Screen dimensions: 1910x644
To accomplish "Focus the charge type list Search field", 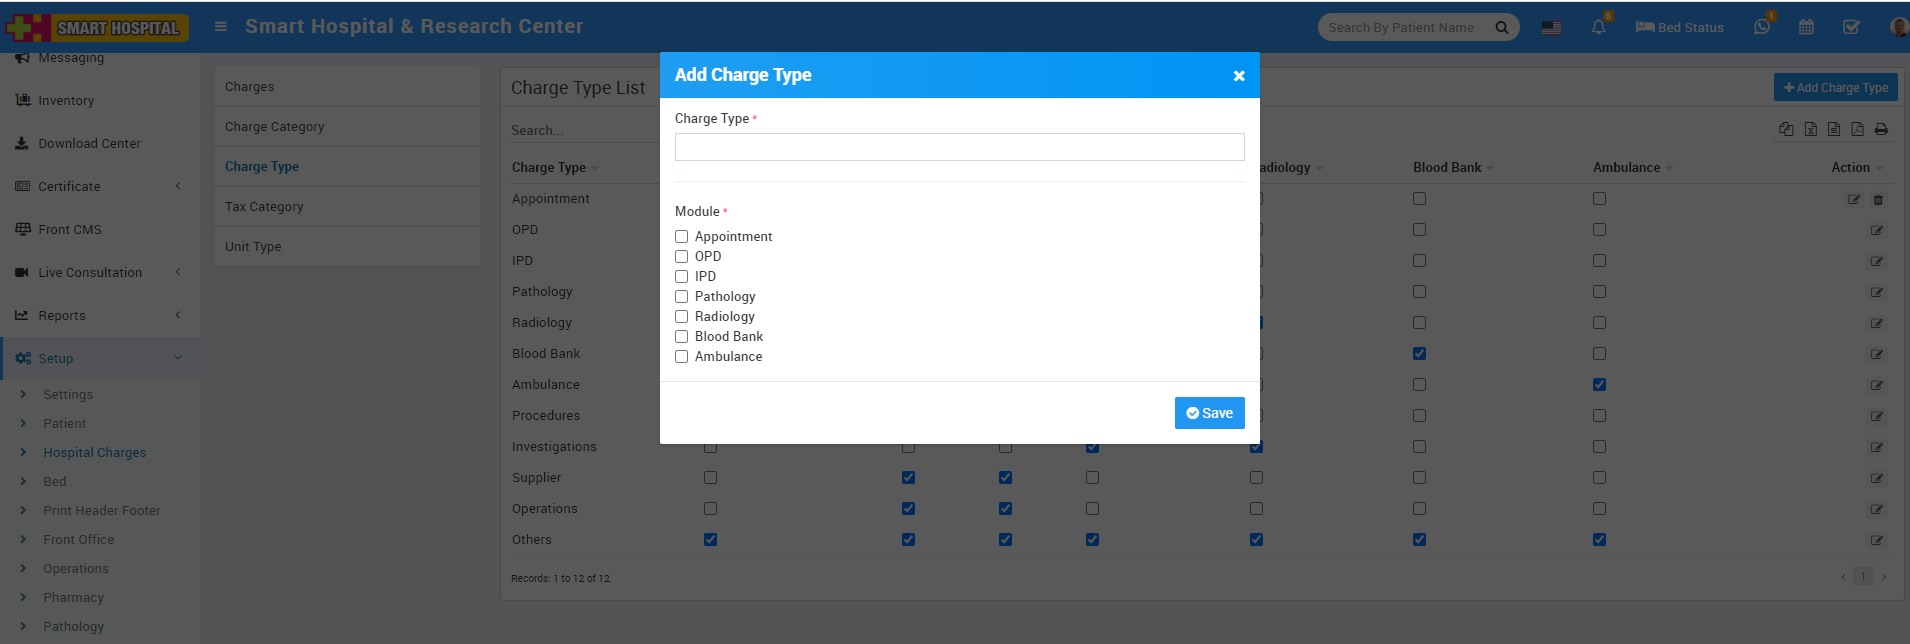I will 585,130.
